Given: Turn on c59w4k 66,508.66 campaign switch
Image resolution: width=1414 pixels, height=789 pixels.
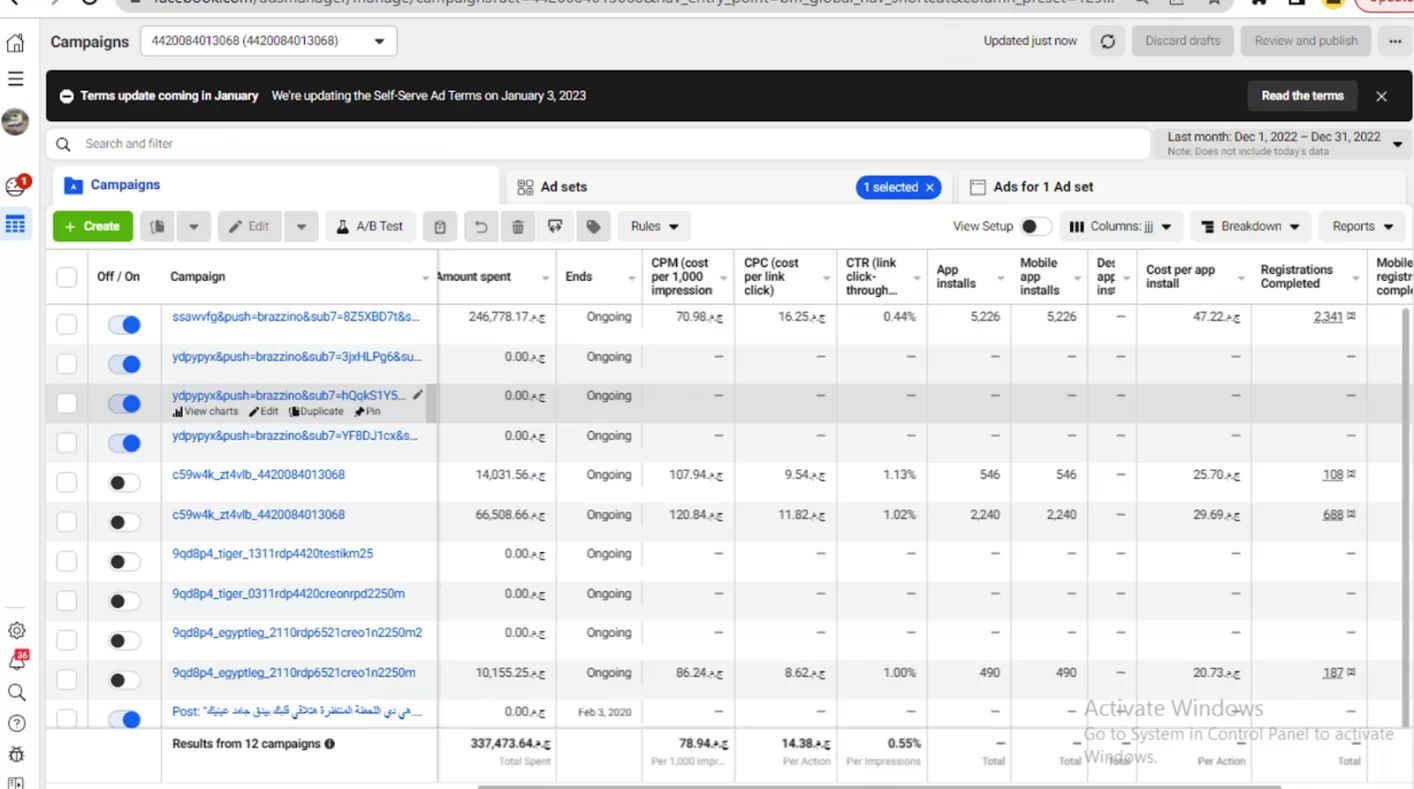Looking at the screenshot, I should 124,522.
